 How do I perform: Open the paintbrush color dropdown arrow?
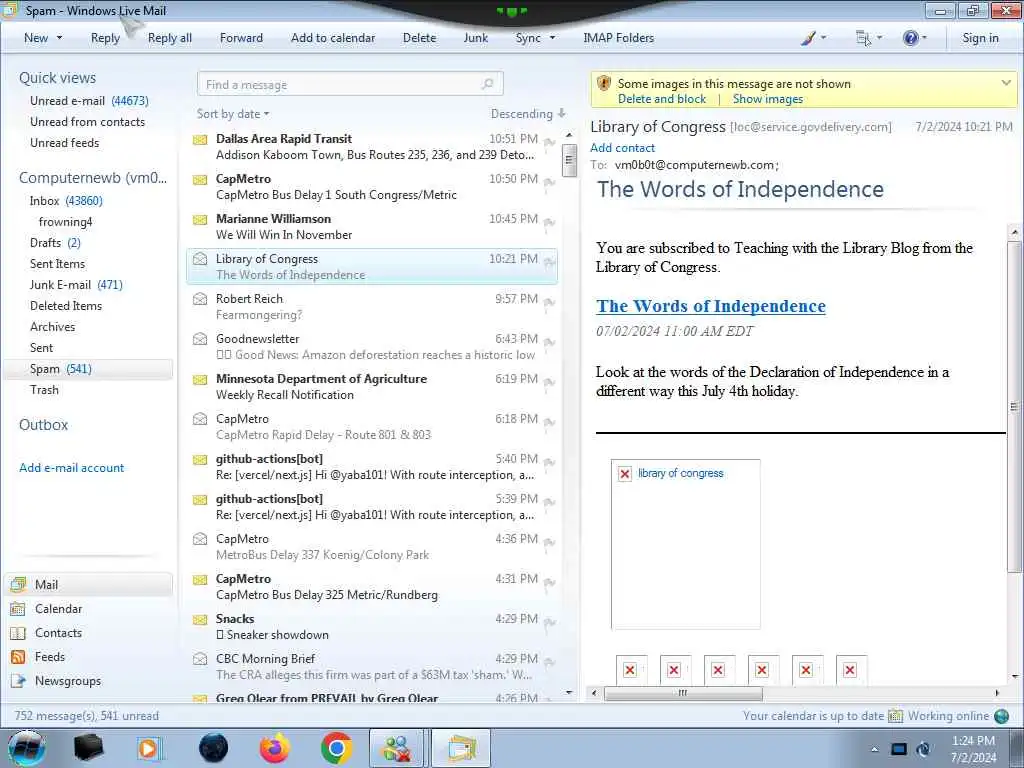tap(823, 38)
